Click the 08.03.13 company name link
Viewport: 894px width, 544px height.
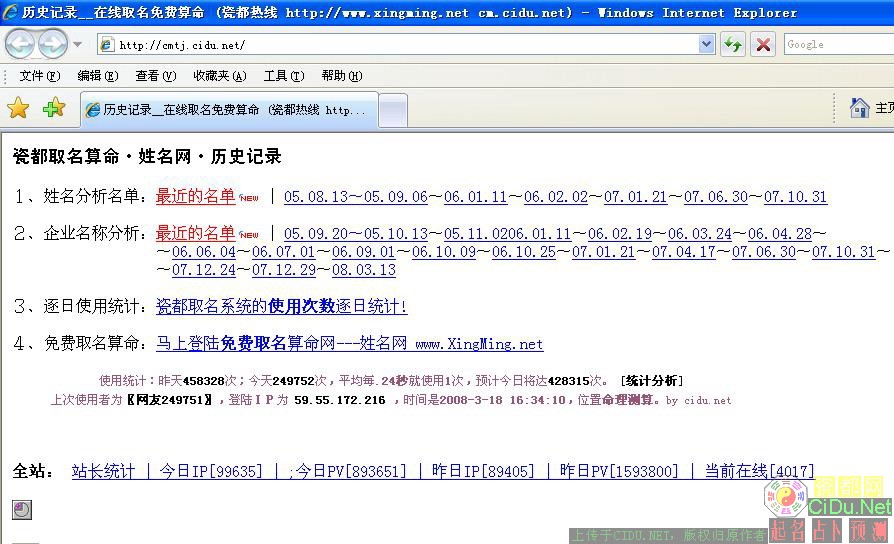pos(364,270)
